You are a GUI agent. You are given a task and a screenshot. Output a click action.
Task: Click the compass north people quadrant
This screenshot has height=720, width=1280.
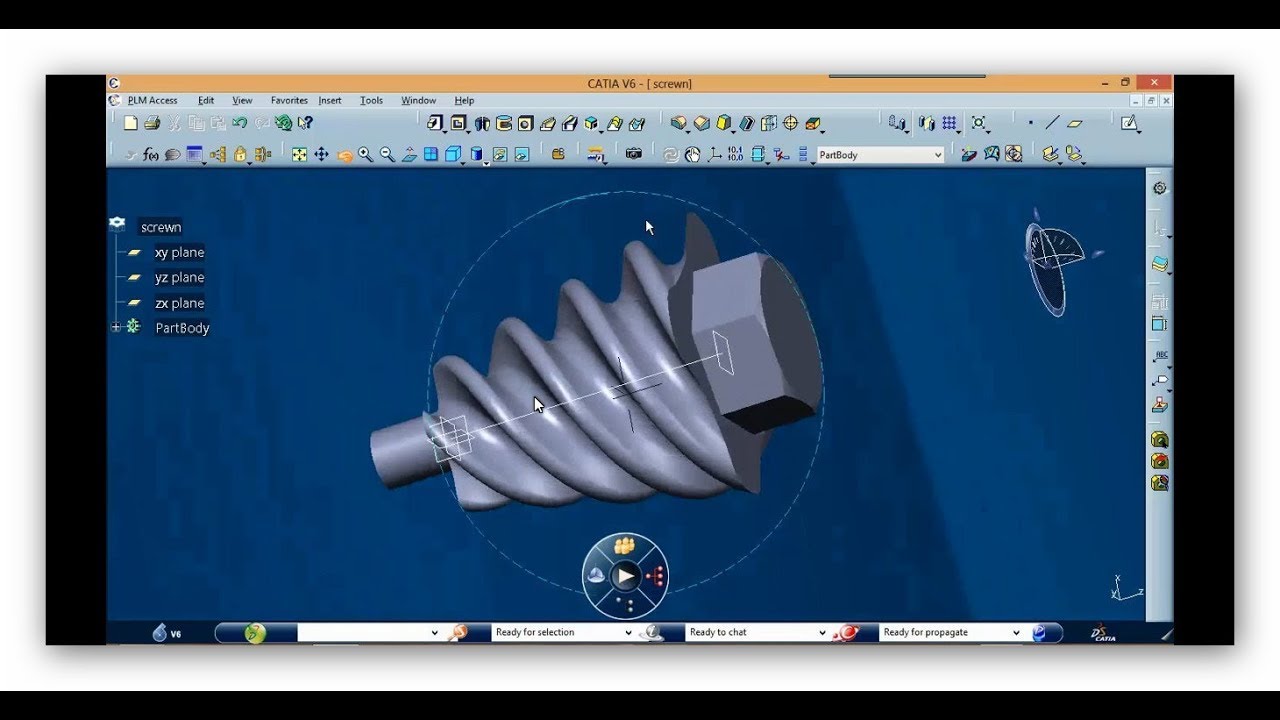(625, 546)
